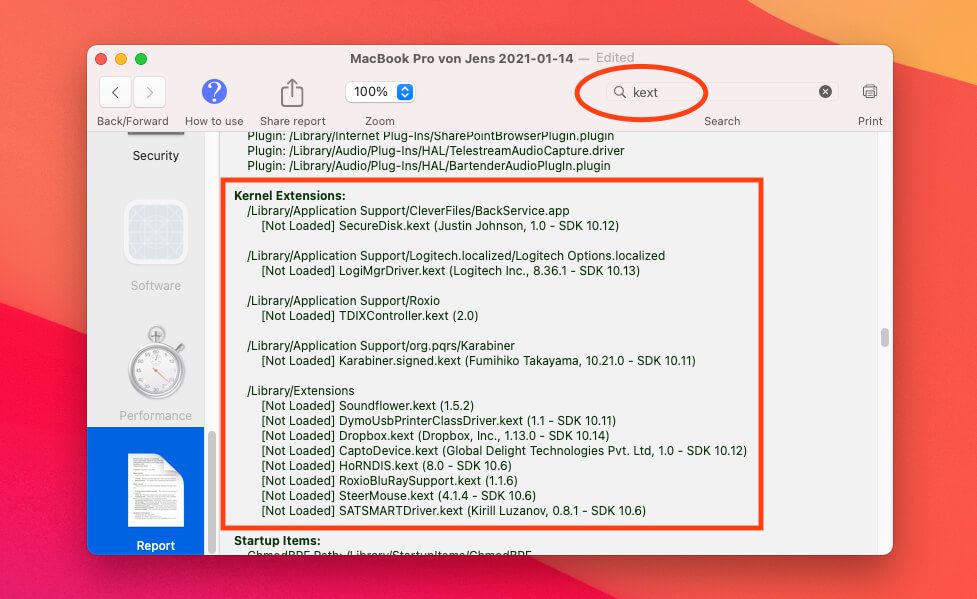Image resolution: width=977 pixels, height=599 pixels.
Task: Click the Soundflower.kext line
Action: (x=368, y=406)
